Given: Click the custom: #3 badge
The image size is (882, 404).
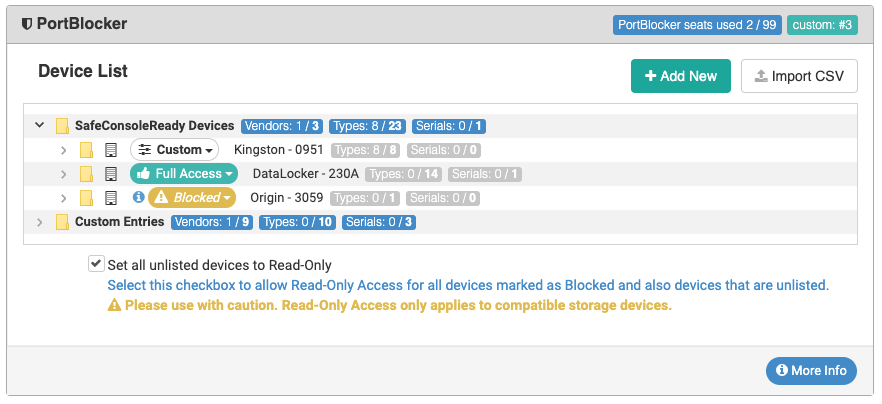Looking at the screenshot, I should point(822,25).
